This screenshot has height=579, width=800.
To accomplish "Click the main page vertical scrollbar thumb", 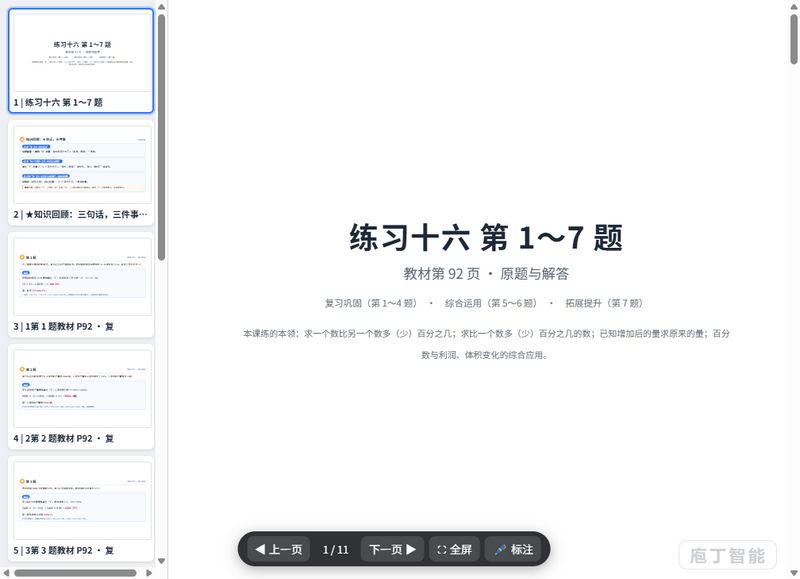I will click(x=794, y=39).
